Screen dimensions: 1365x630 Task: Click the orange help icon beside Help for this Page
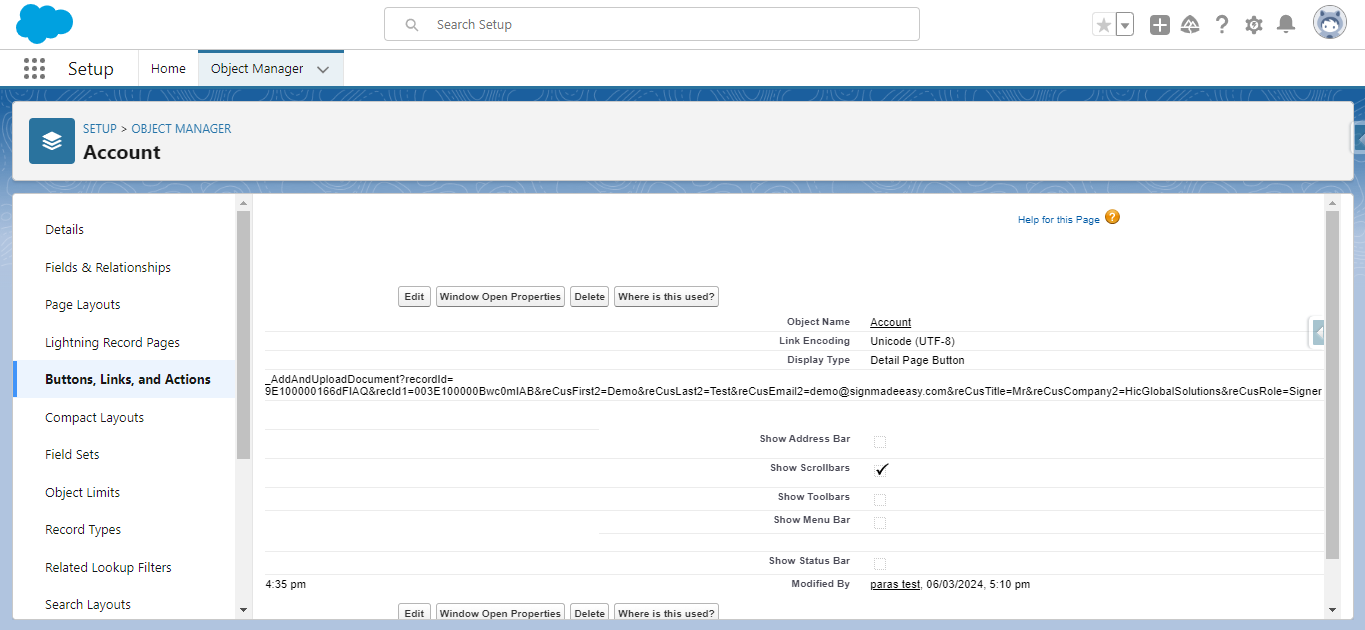click(1112, 217)
